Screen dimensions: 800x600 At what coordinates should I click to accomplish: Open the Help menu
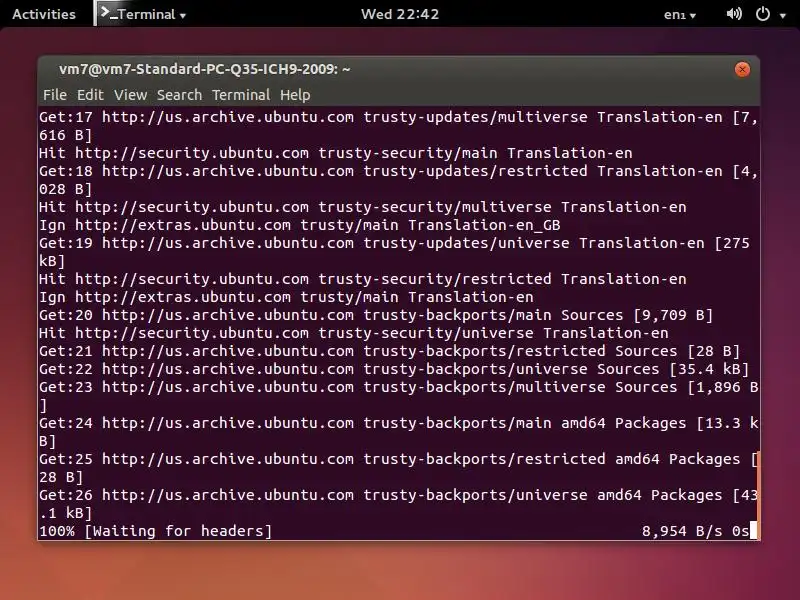(295, 95)
